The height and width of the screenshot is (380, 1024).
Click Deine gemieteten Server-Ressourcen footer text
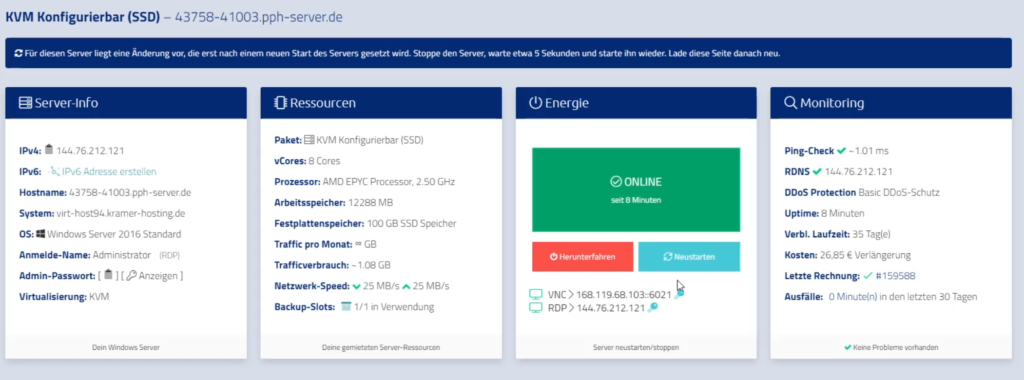click(381, 347)
